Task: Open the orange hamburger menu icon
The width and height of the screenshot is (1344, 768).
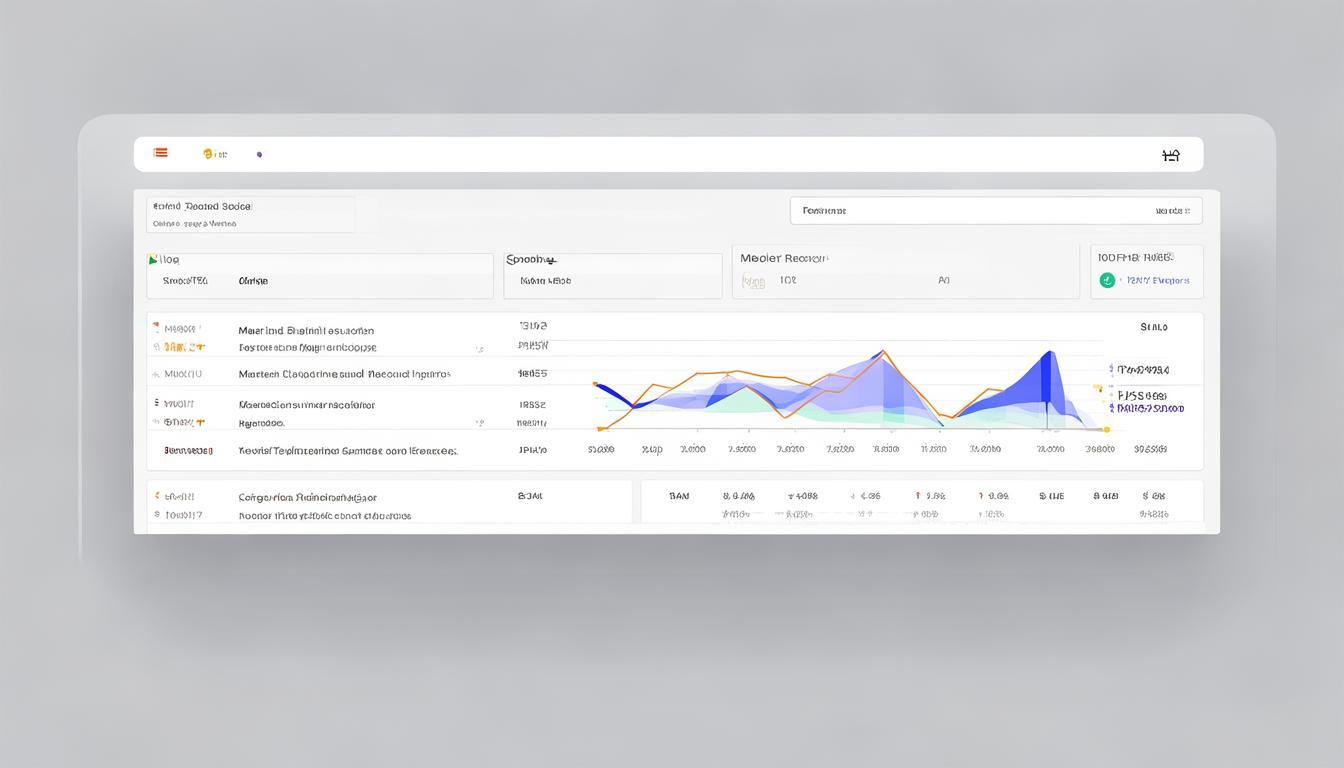Action: tap(160, 153)
